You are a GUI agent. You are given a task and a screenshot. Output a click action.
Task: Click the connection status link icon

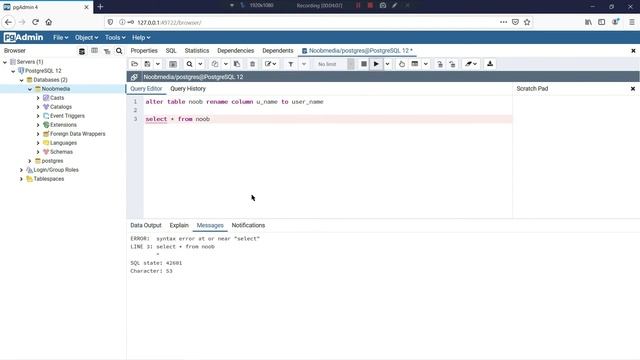pyautogui.click(x=134, y=77)
